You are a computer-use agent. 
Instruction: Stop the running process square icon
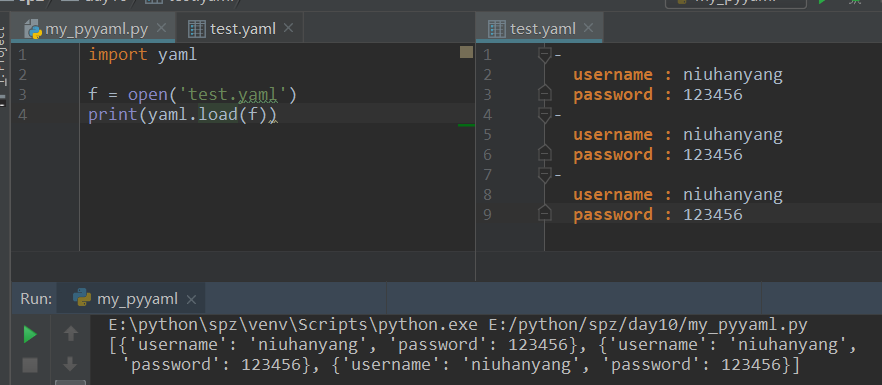coord(30,365)
